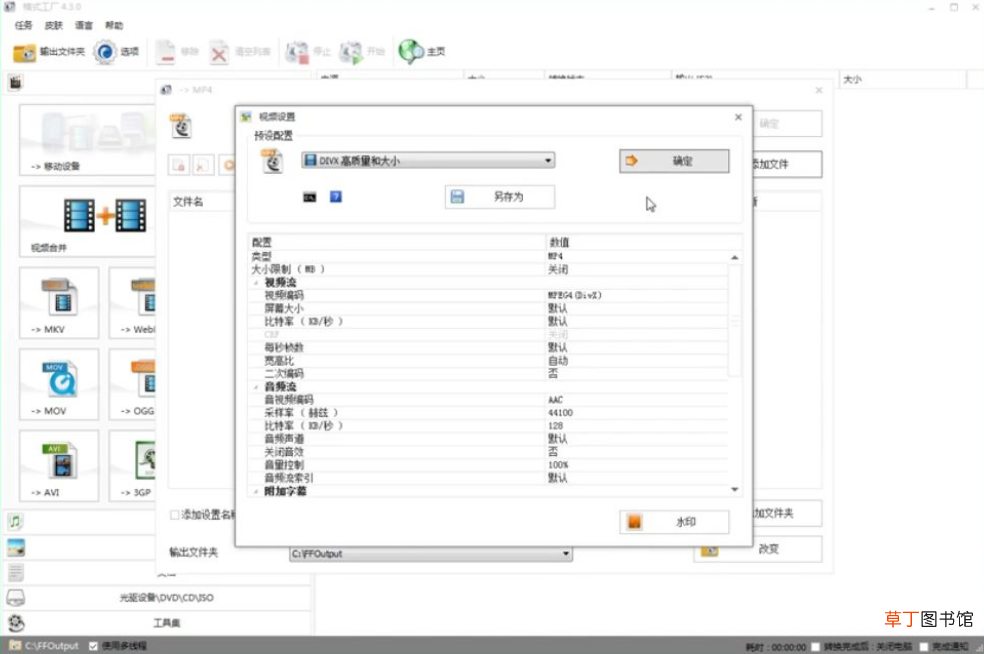Click the 另存为 save as button
The width and height of the screenshot is (984, 654).
pos(500,196)
